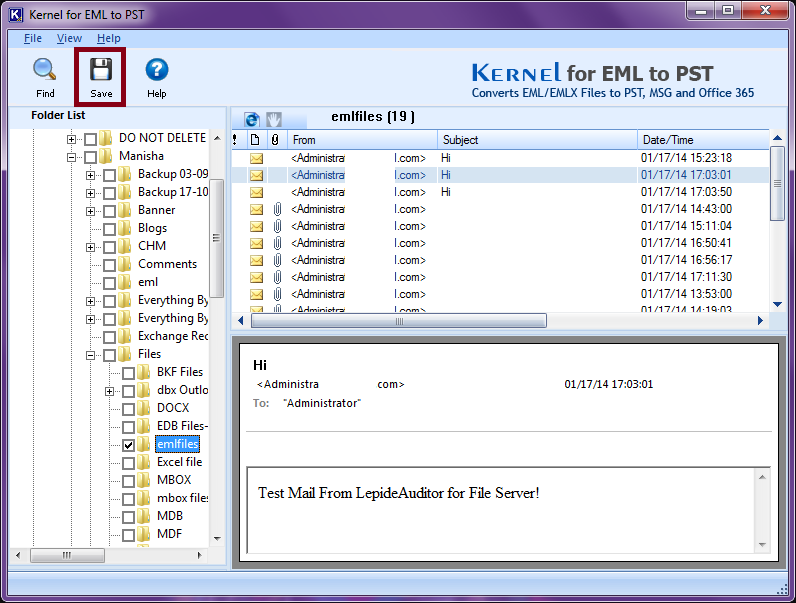
Task: Click the Find magnifier toolbar icon
Action: (x=45, y=70)
